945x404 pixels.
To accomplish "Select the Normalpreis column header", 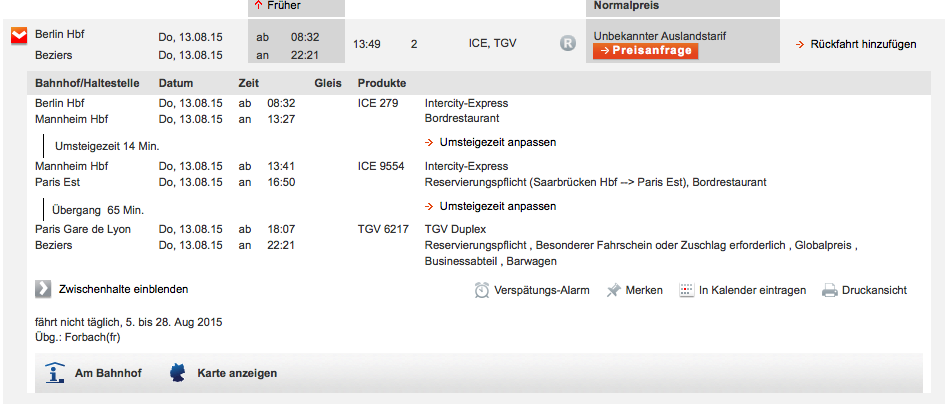I will pyautogui.click(x=627, y=6).
